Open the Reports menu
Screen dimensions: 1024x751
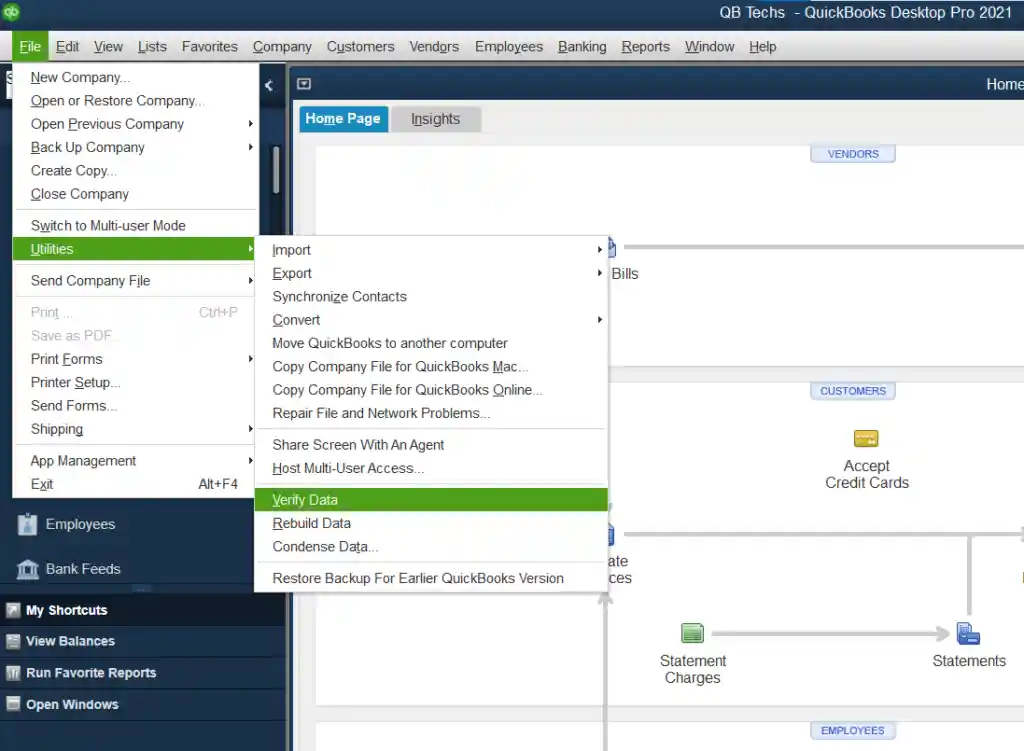[x=645, y=46]
